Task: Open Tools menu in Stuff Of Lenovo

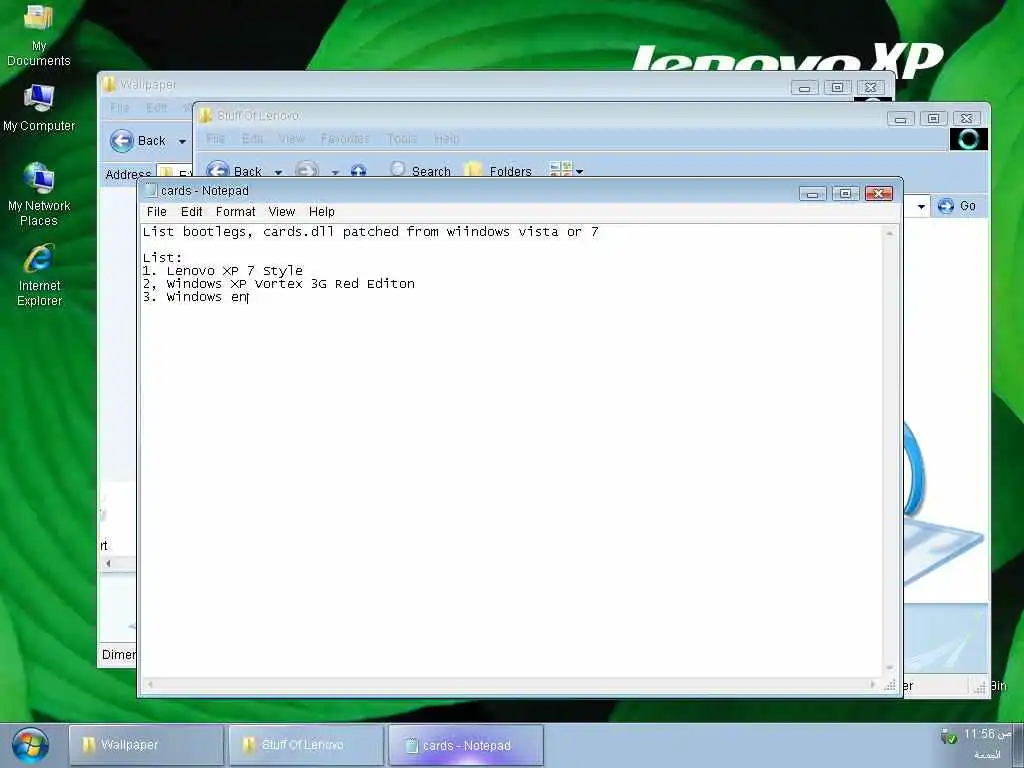Action: (x=402, y=138)
